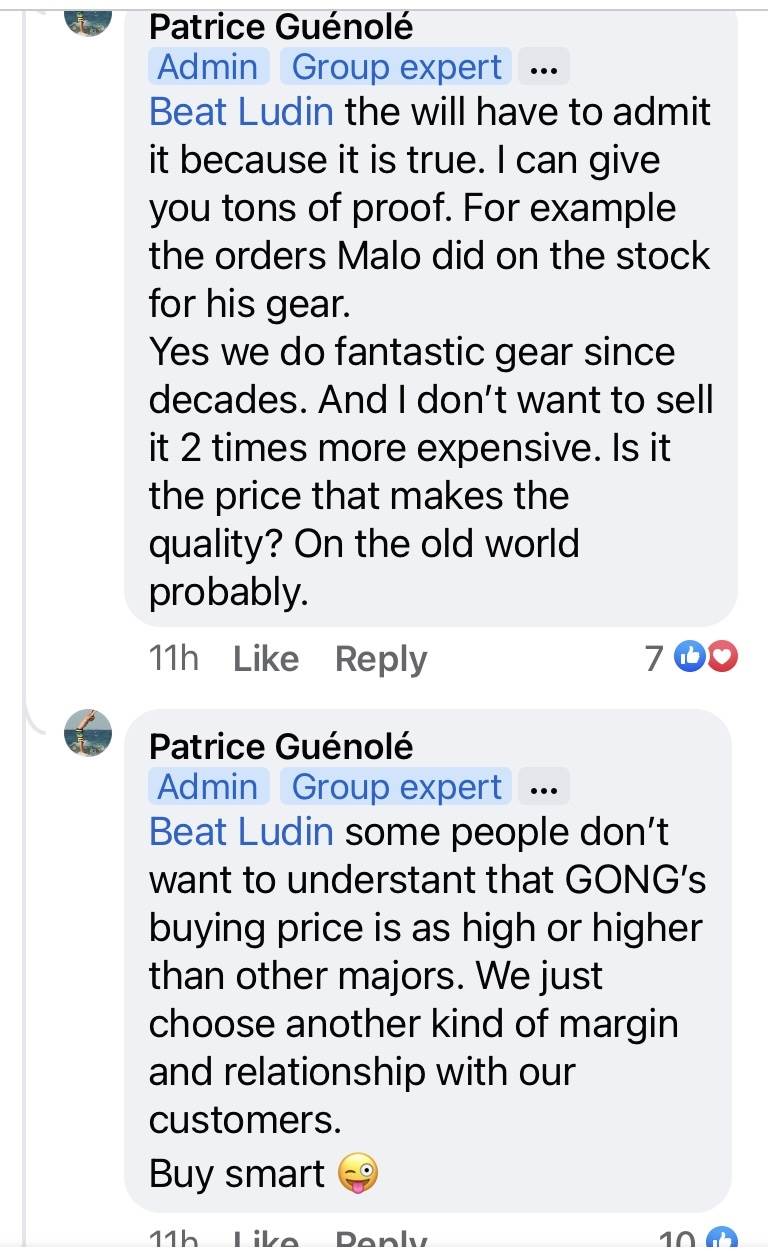Click the Admin badge in the first comment
Screen dimensions: 768x1251
[x=208, y=68]
